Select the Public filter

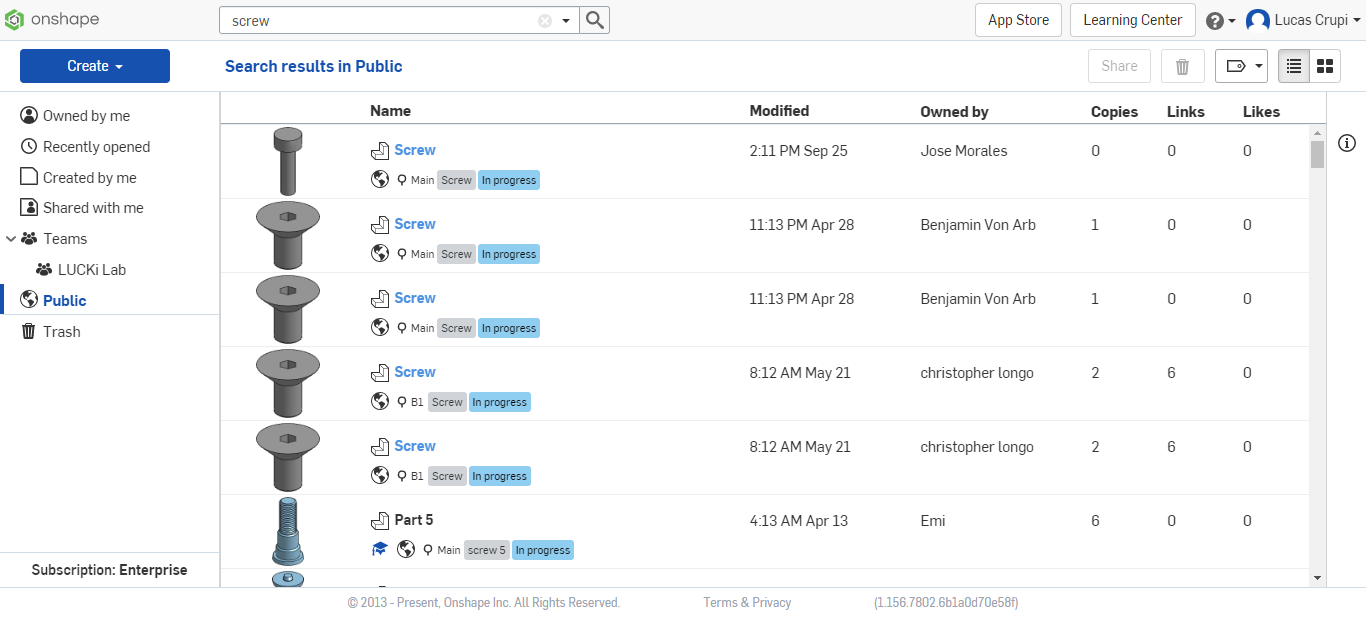coord(64,300)
